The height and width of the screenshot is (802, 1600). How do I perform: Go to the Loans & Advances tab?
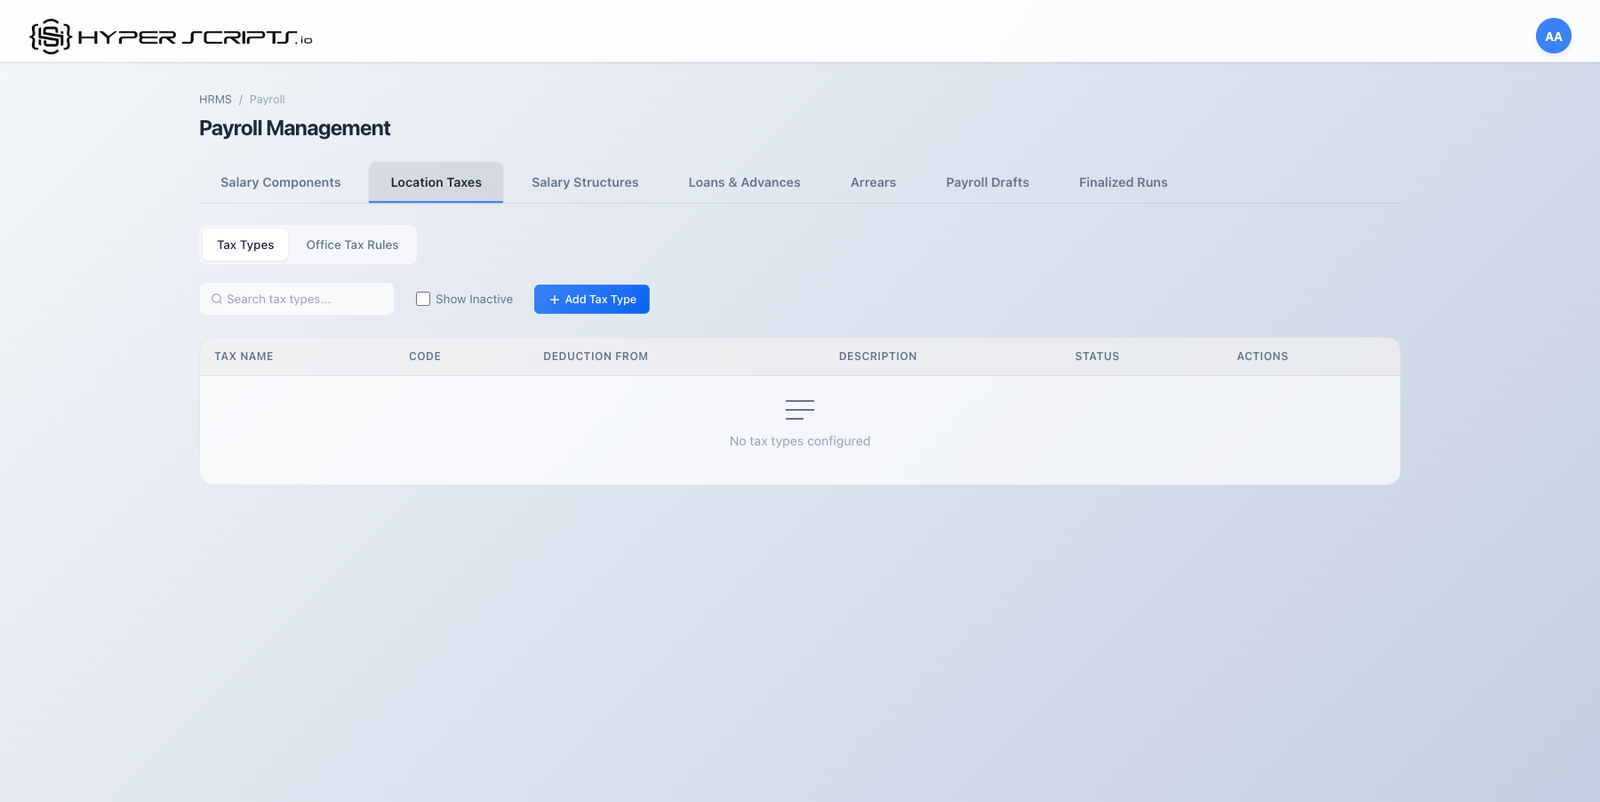744,182
